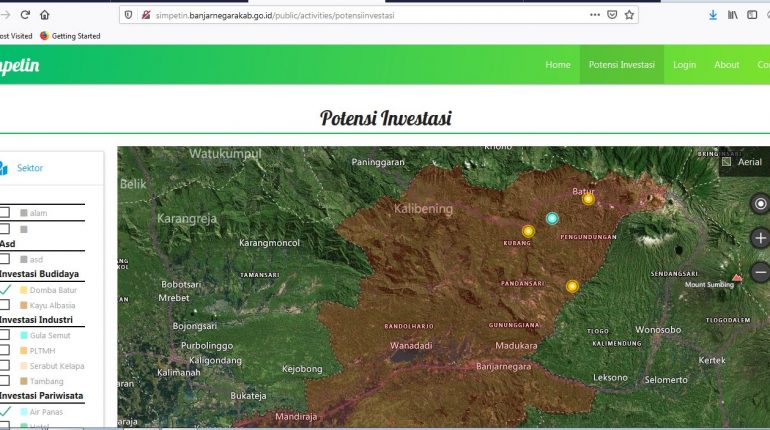770x430 pixels.
Task: Check the PLTMH sector checkbox
Action: (5, 350)
